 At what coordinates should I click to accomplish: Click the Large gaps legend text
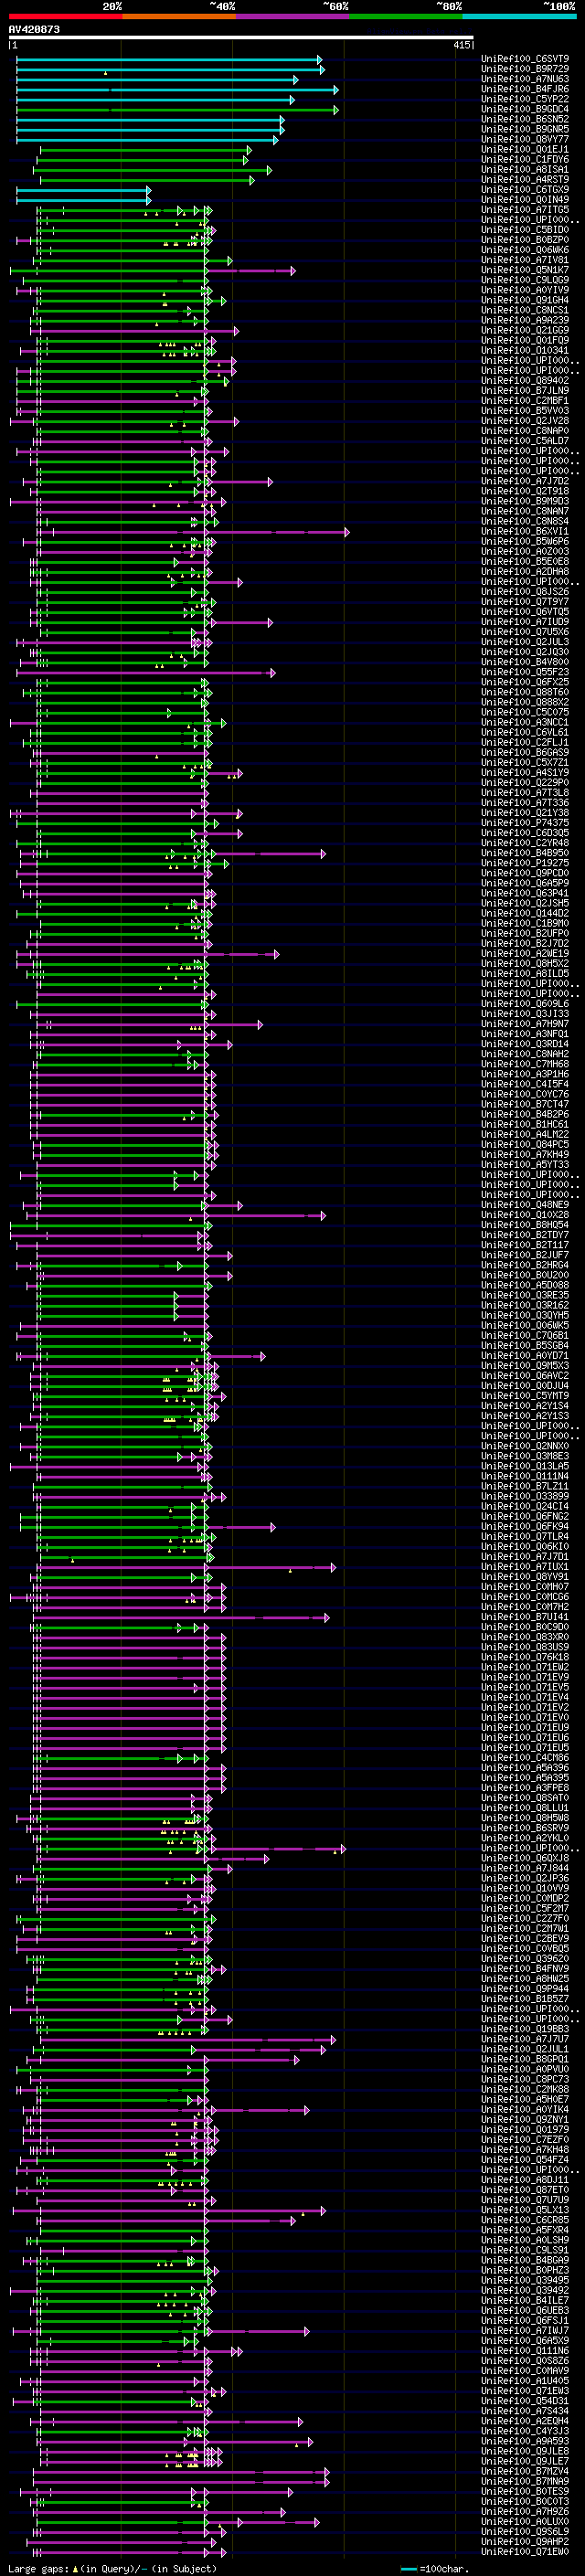[39, 2569]
